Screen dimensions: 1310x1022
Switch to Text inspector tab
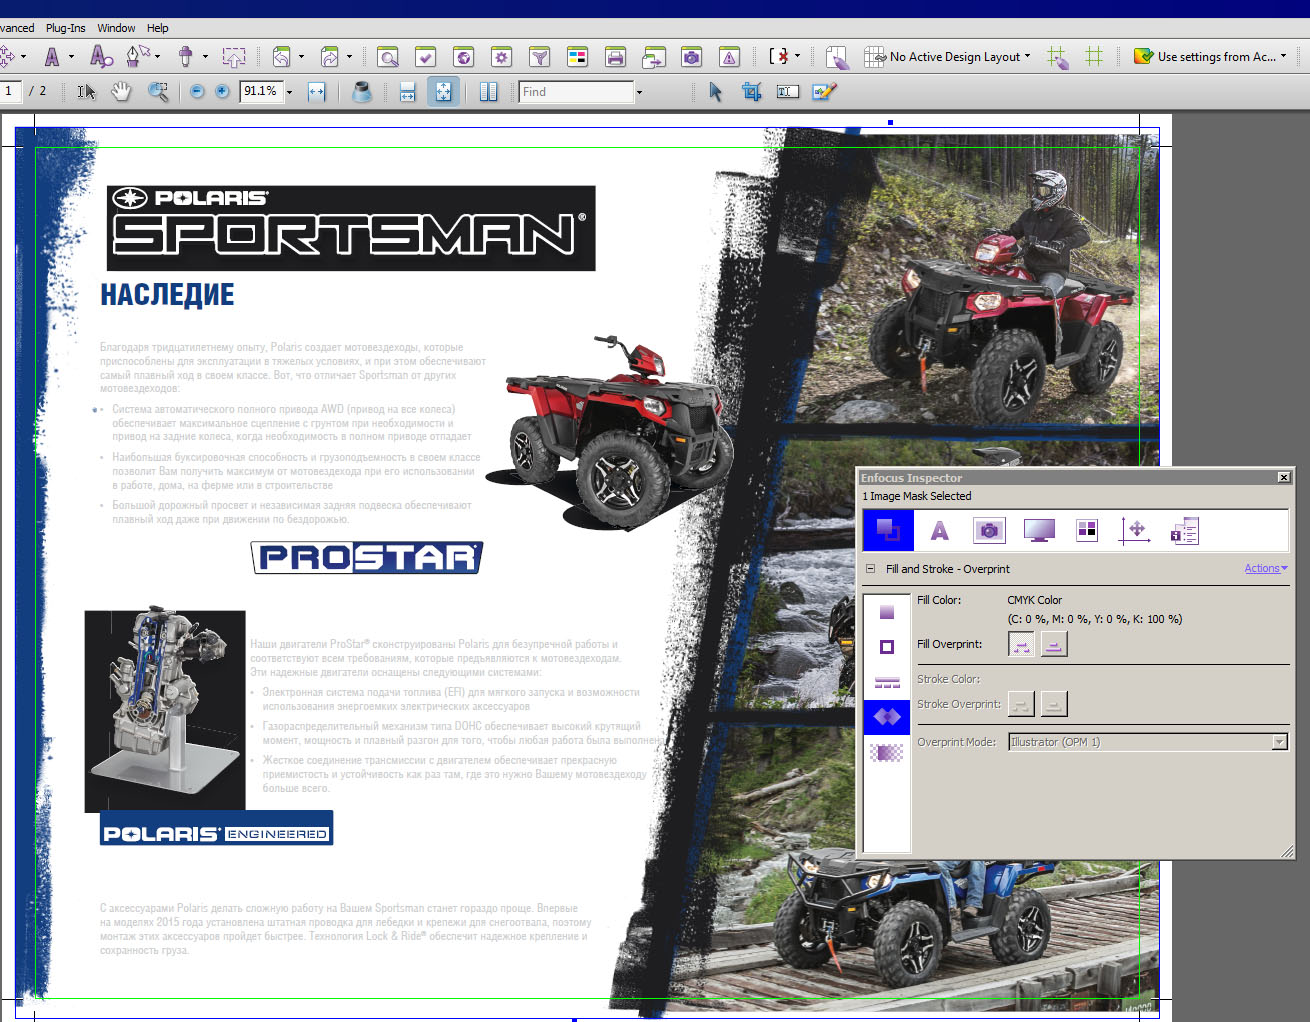click(939, 530)
